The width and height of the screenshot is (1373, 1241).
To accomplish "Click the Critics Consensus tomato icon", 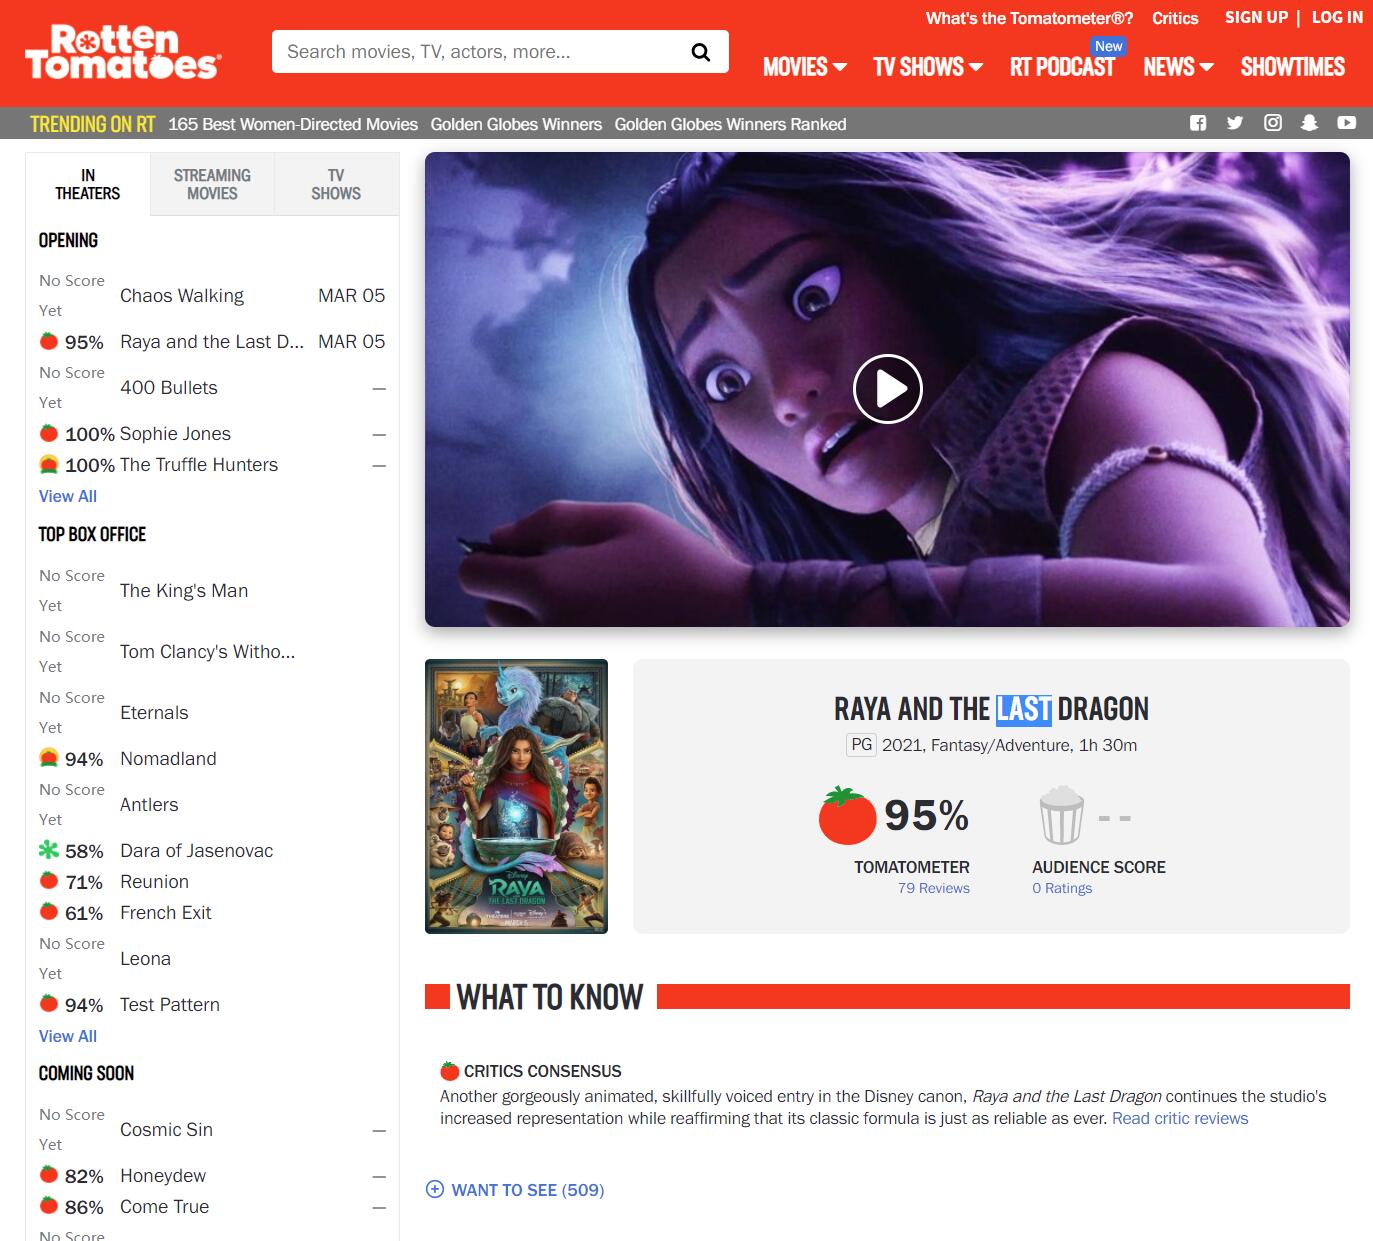I will pos(450,1071).
